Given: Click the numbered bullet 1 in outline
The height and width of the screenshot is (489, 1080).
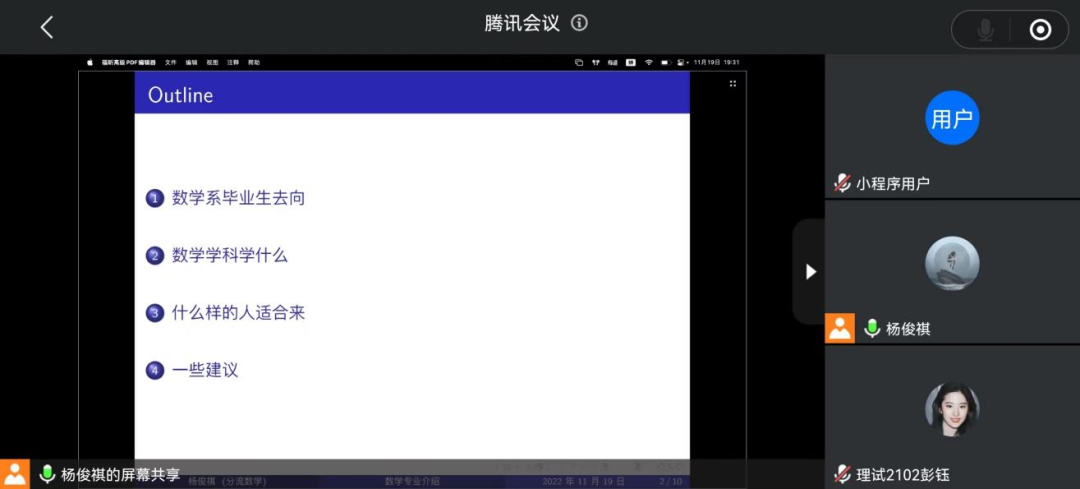Looking at the screenshot, I should coord(155,199).
